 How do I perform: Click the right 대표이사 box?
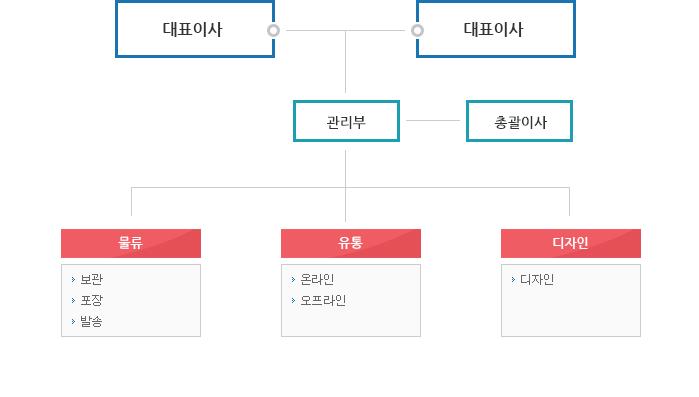(496, 29)
